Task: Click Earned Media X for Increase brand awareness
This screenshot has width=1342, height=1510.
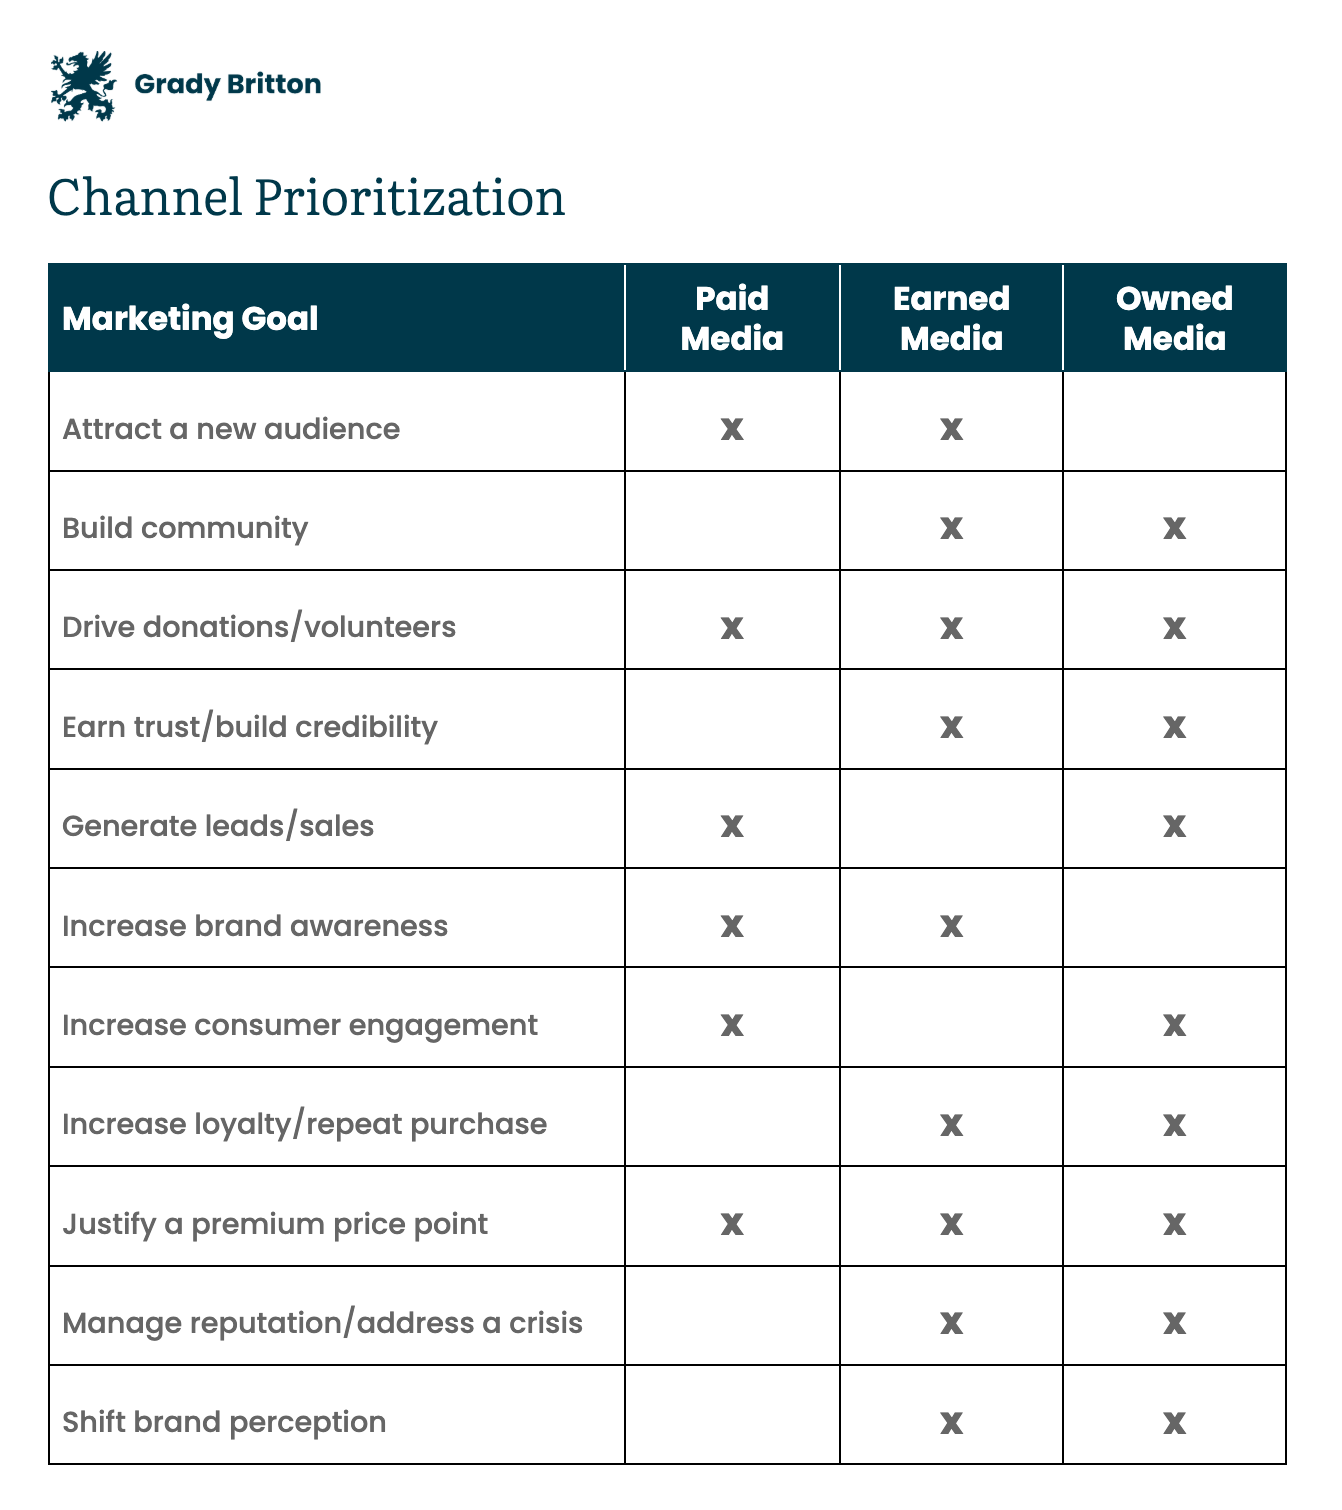Action: pos(951,927)
